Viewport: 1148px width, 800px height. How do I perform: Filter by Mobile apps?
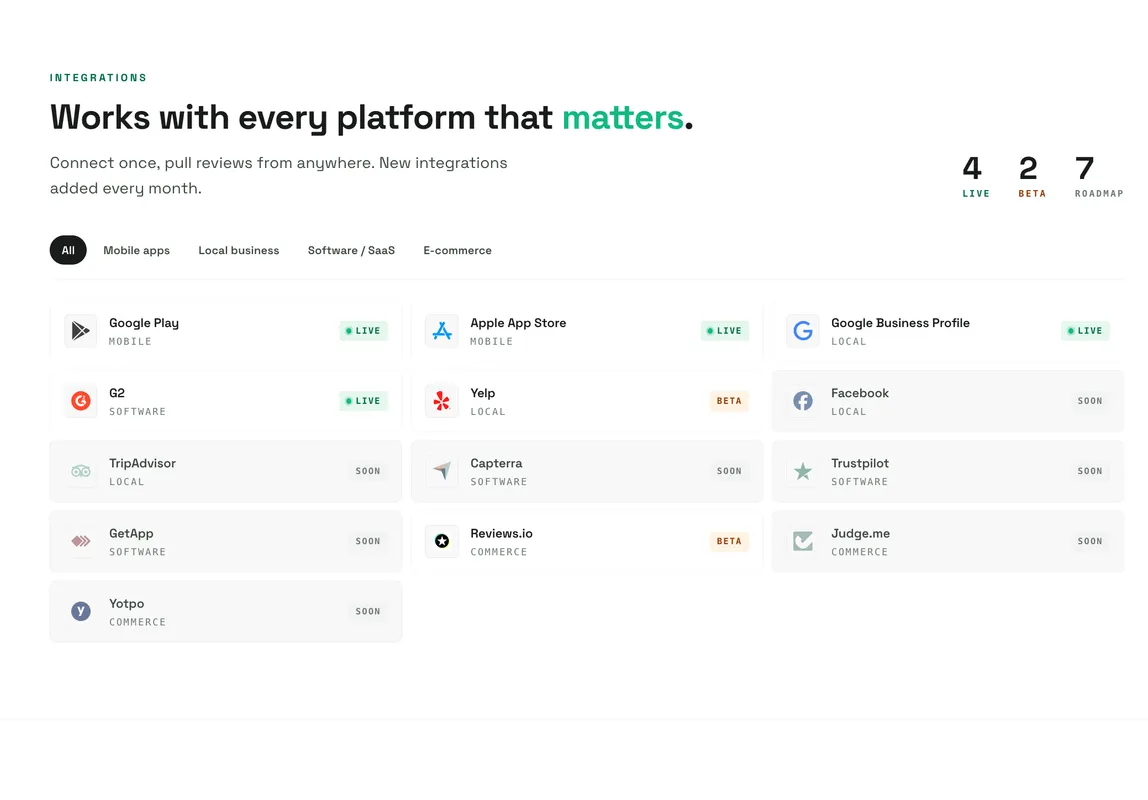click(136, 250)
